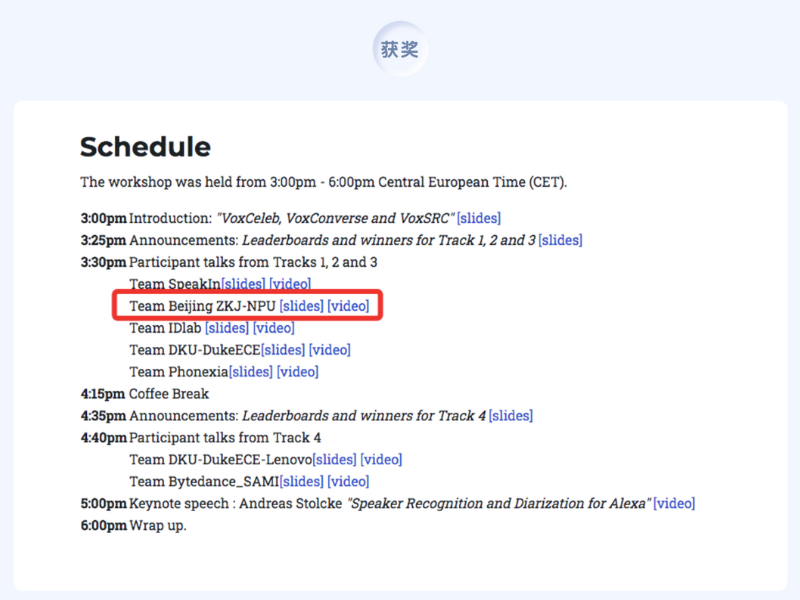Open Team Beijing ZKJ-NPU slides
The width and height of the screenshot is (800, 600).
click(x=302, y=306)
